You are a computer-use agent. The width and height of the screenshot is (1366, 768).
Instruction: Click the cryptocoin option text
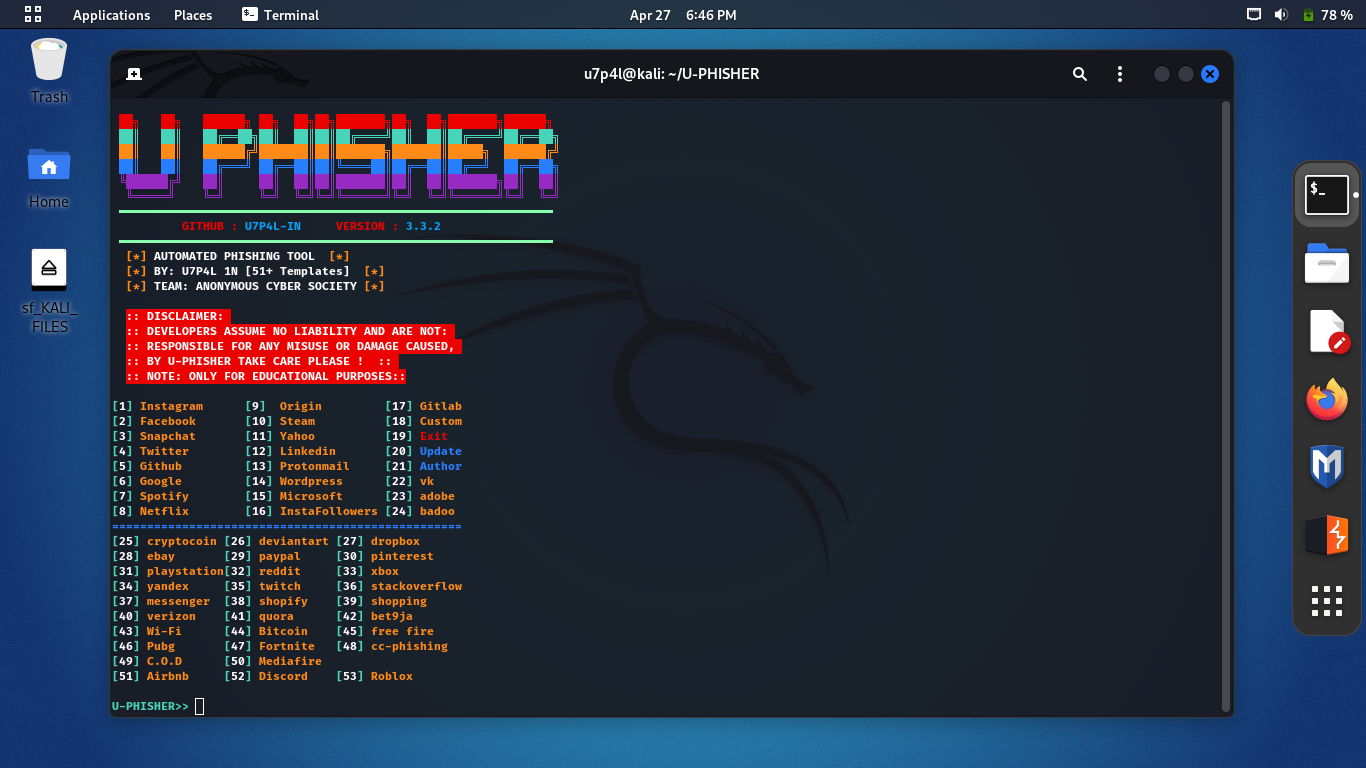[x=182, y=541]
